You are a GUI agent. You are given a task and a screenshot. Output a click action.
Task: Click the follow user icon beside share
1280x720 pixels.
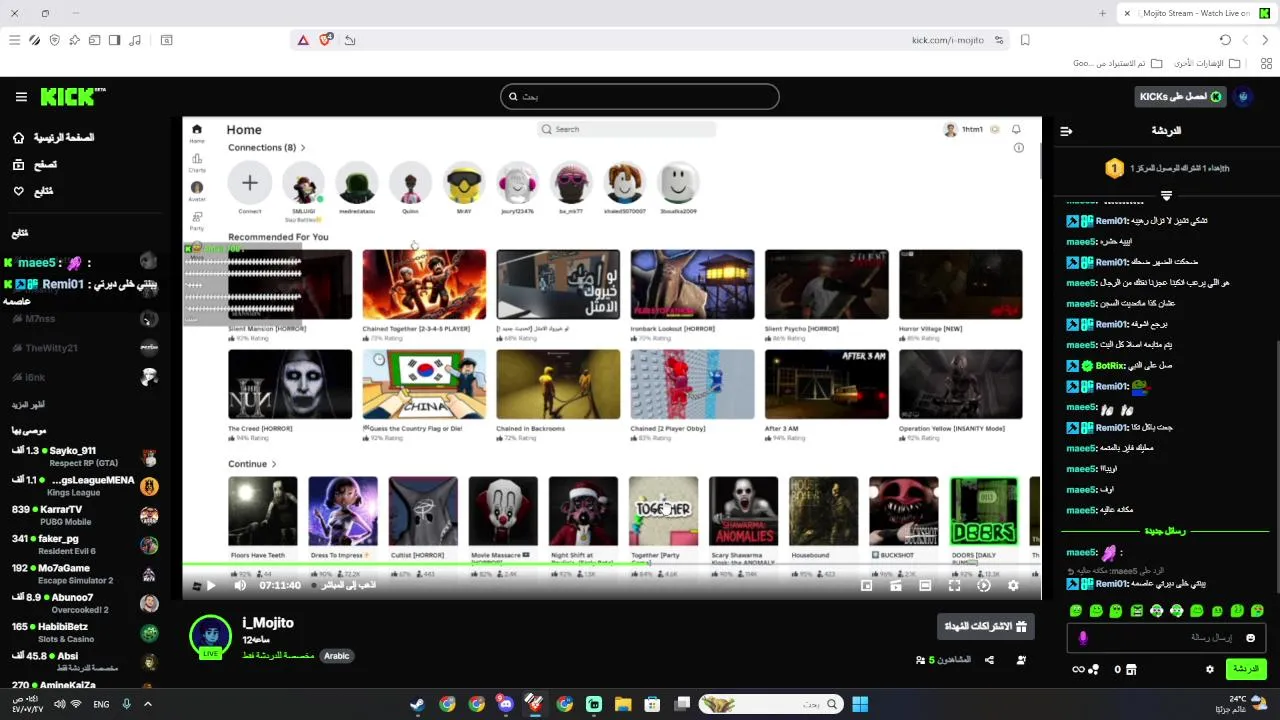[1021, 660]
